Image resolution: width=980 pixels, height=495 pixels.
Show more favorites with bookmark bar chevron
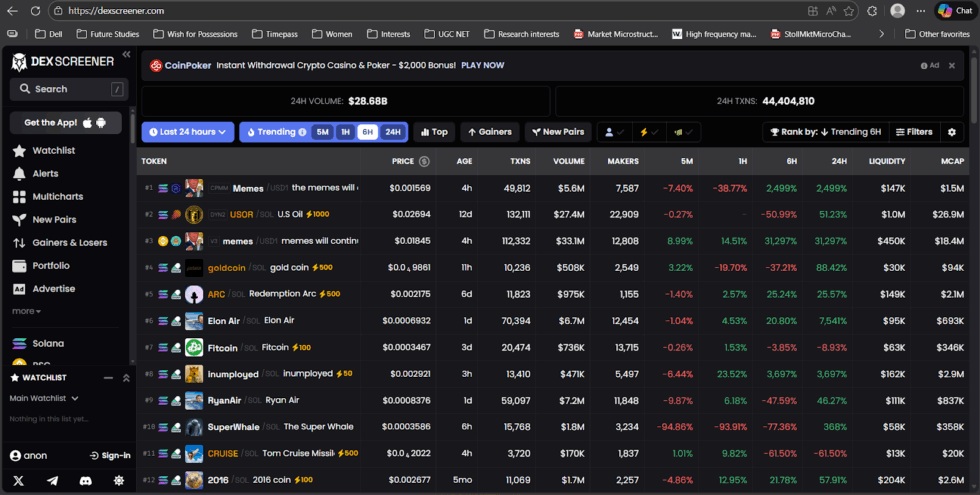pyautogui.click(x=881, y=34)
